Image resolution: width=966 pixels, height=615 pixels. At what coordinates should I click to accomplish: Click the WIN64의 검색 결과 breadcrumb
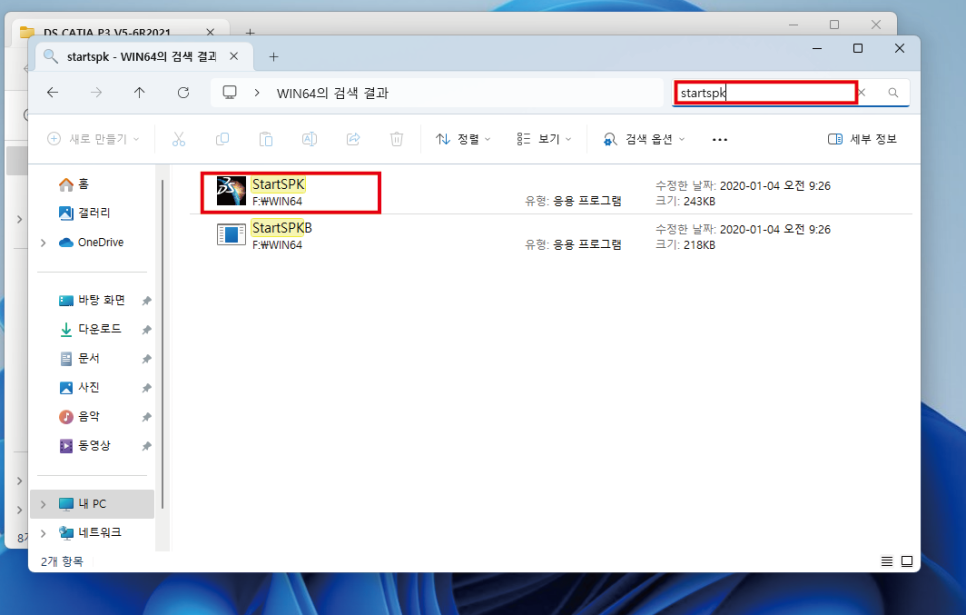point(333,93)
